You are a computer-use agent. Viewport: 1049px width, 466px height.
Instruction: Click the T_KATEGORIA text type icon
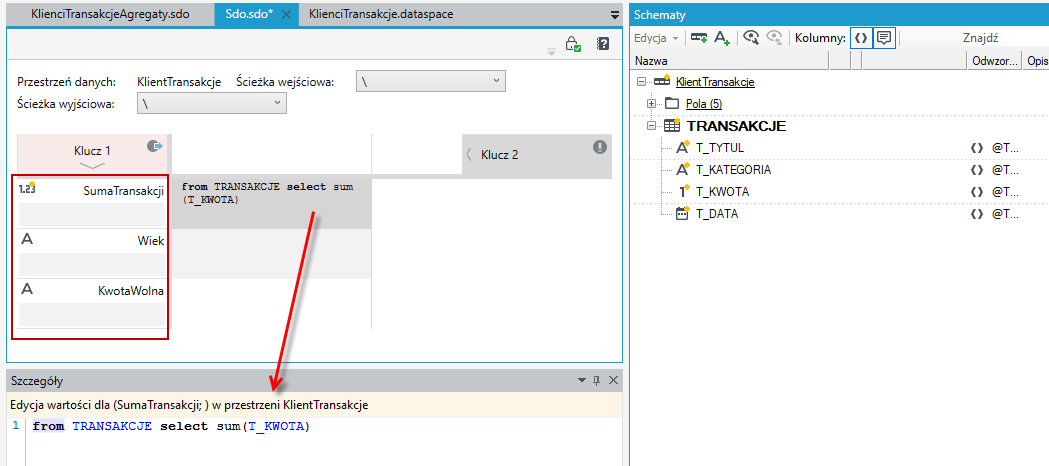pyautogui.click(x=682, y=169)
